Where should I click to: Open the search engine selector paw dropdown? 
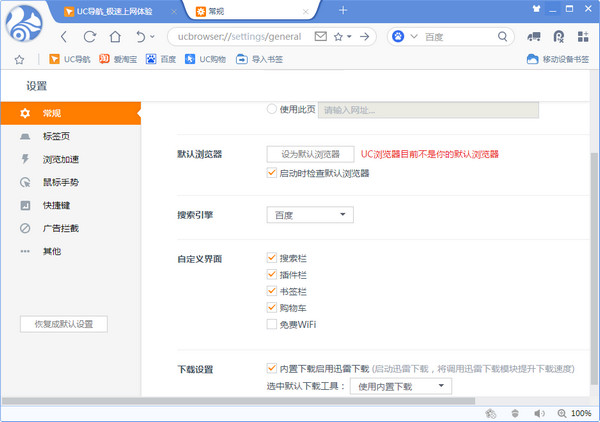pos(402,36)
